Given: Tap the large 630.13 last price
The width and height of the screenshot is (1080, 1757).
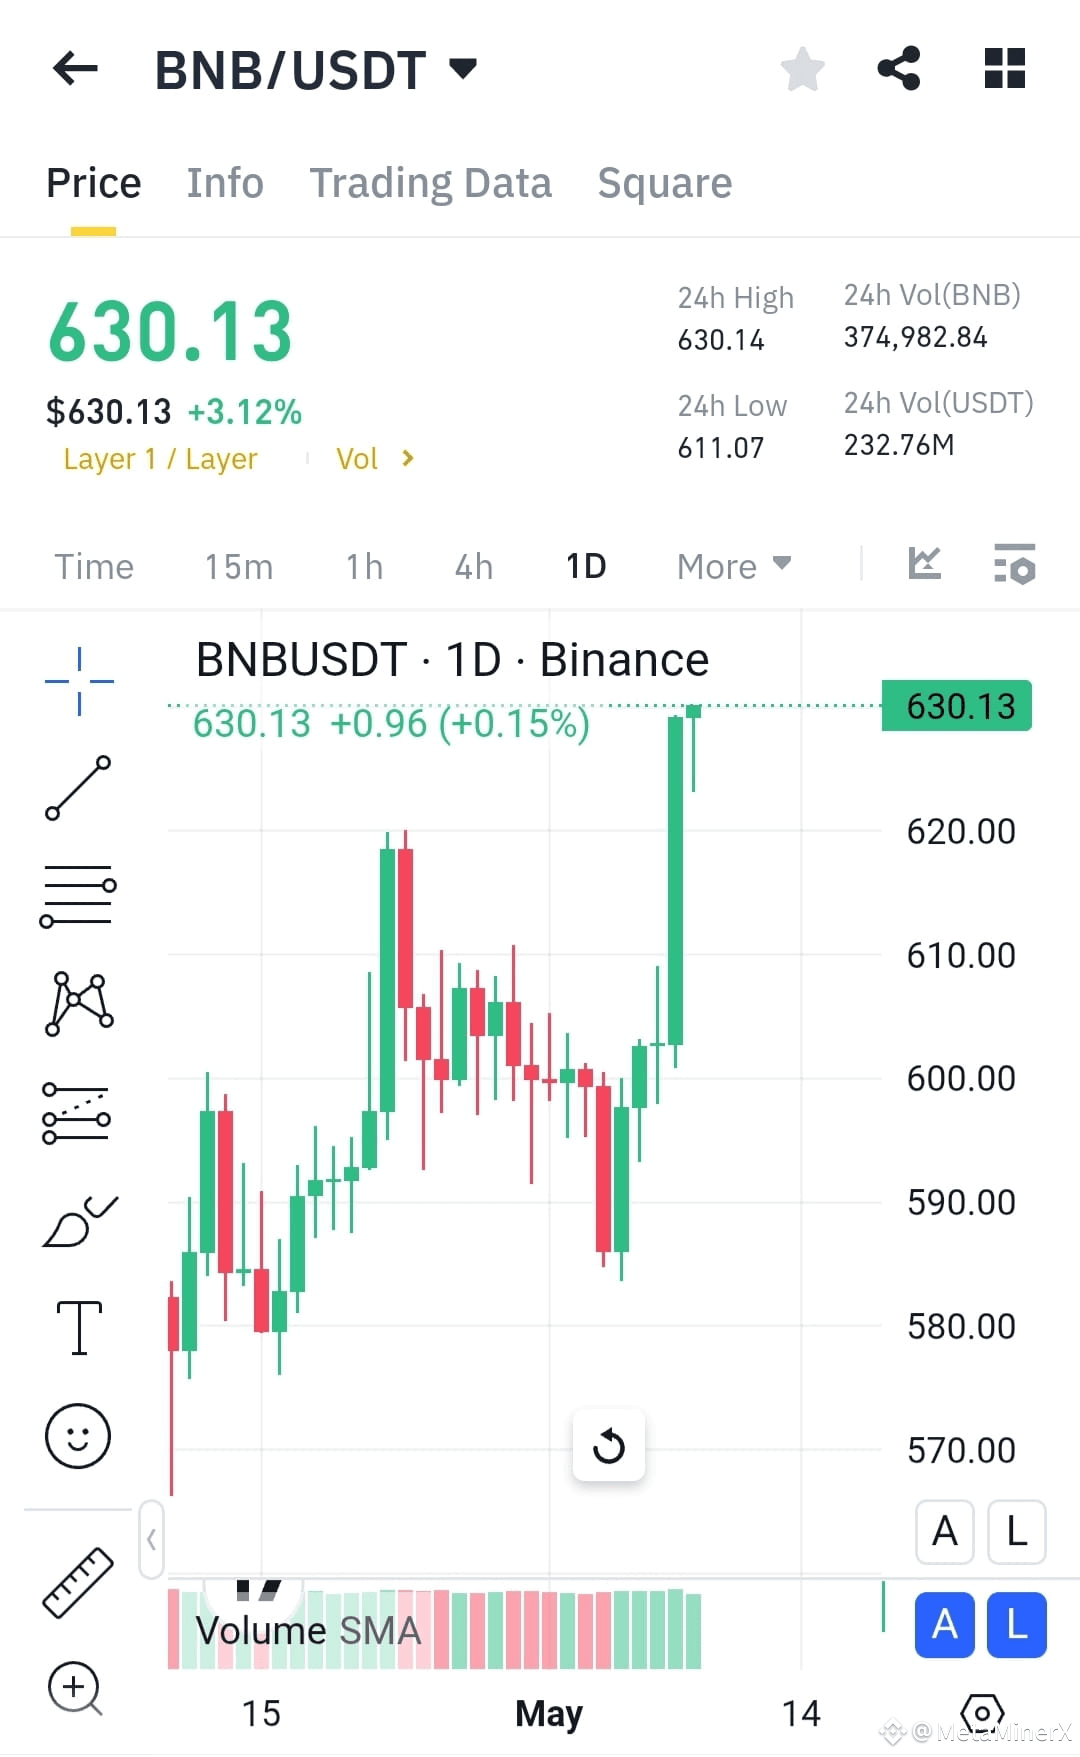Looking at the screenshot, I should (x=170, y=332).
